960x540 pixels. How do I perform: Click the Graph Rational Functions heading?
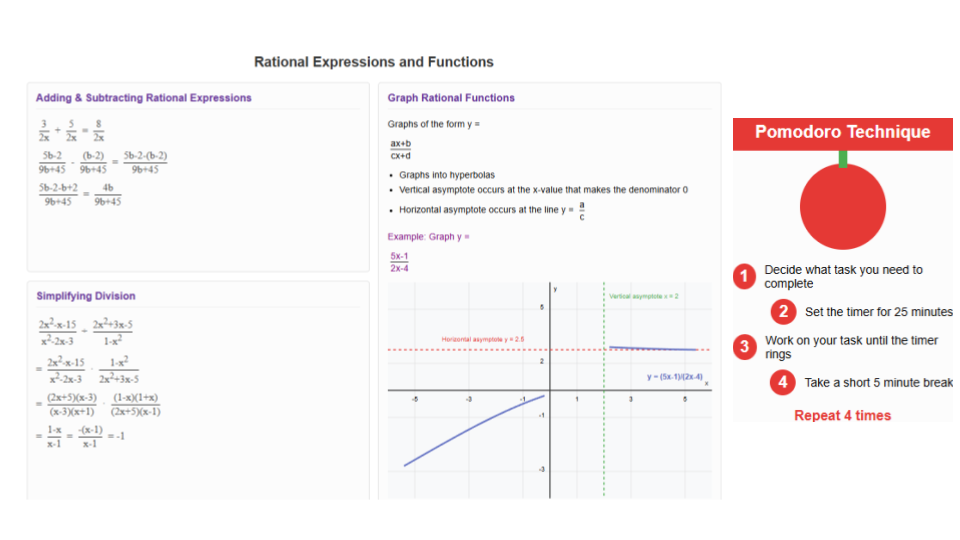point(451,98)
